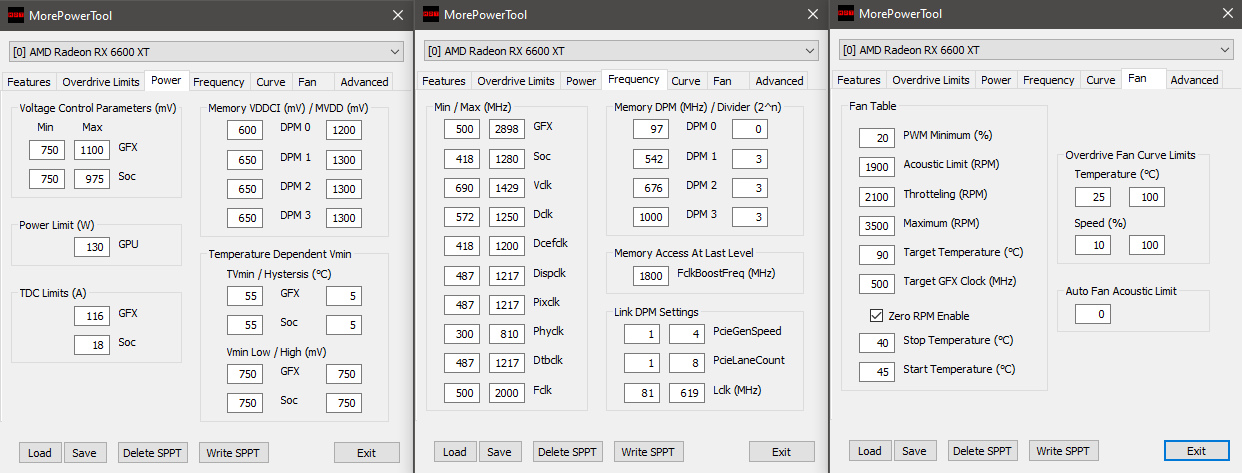This screenshot has width=1242, height=473.
Task: Open Overdrive Limits tab in left window
Action: (101, 82)
